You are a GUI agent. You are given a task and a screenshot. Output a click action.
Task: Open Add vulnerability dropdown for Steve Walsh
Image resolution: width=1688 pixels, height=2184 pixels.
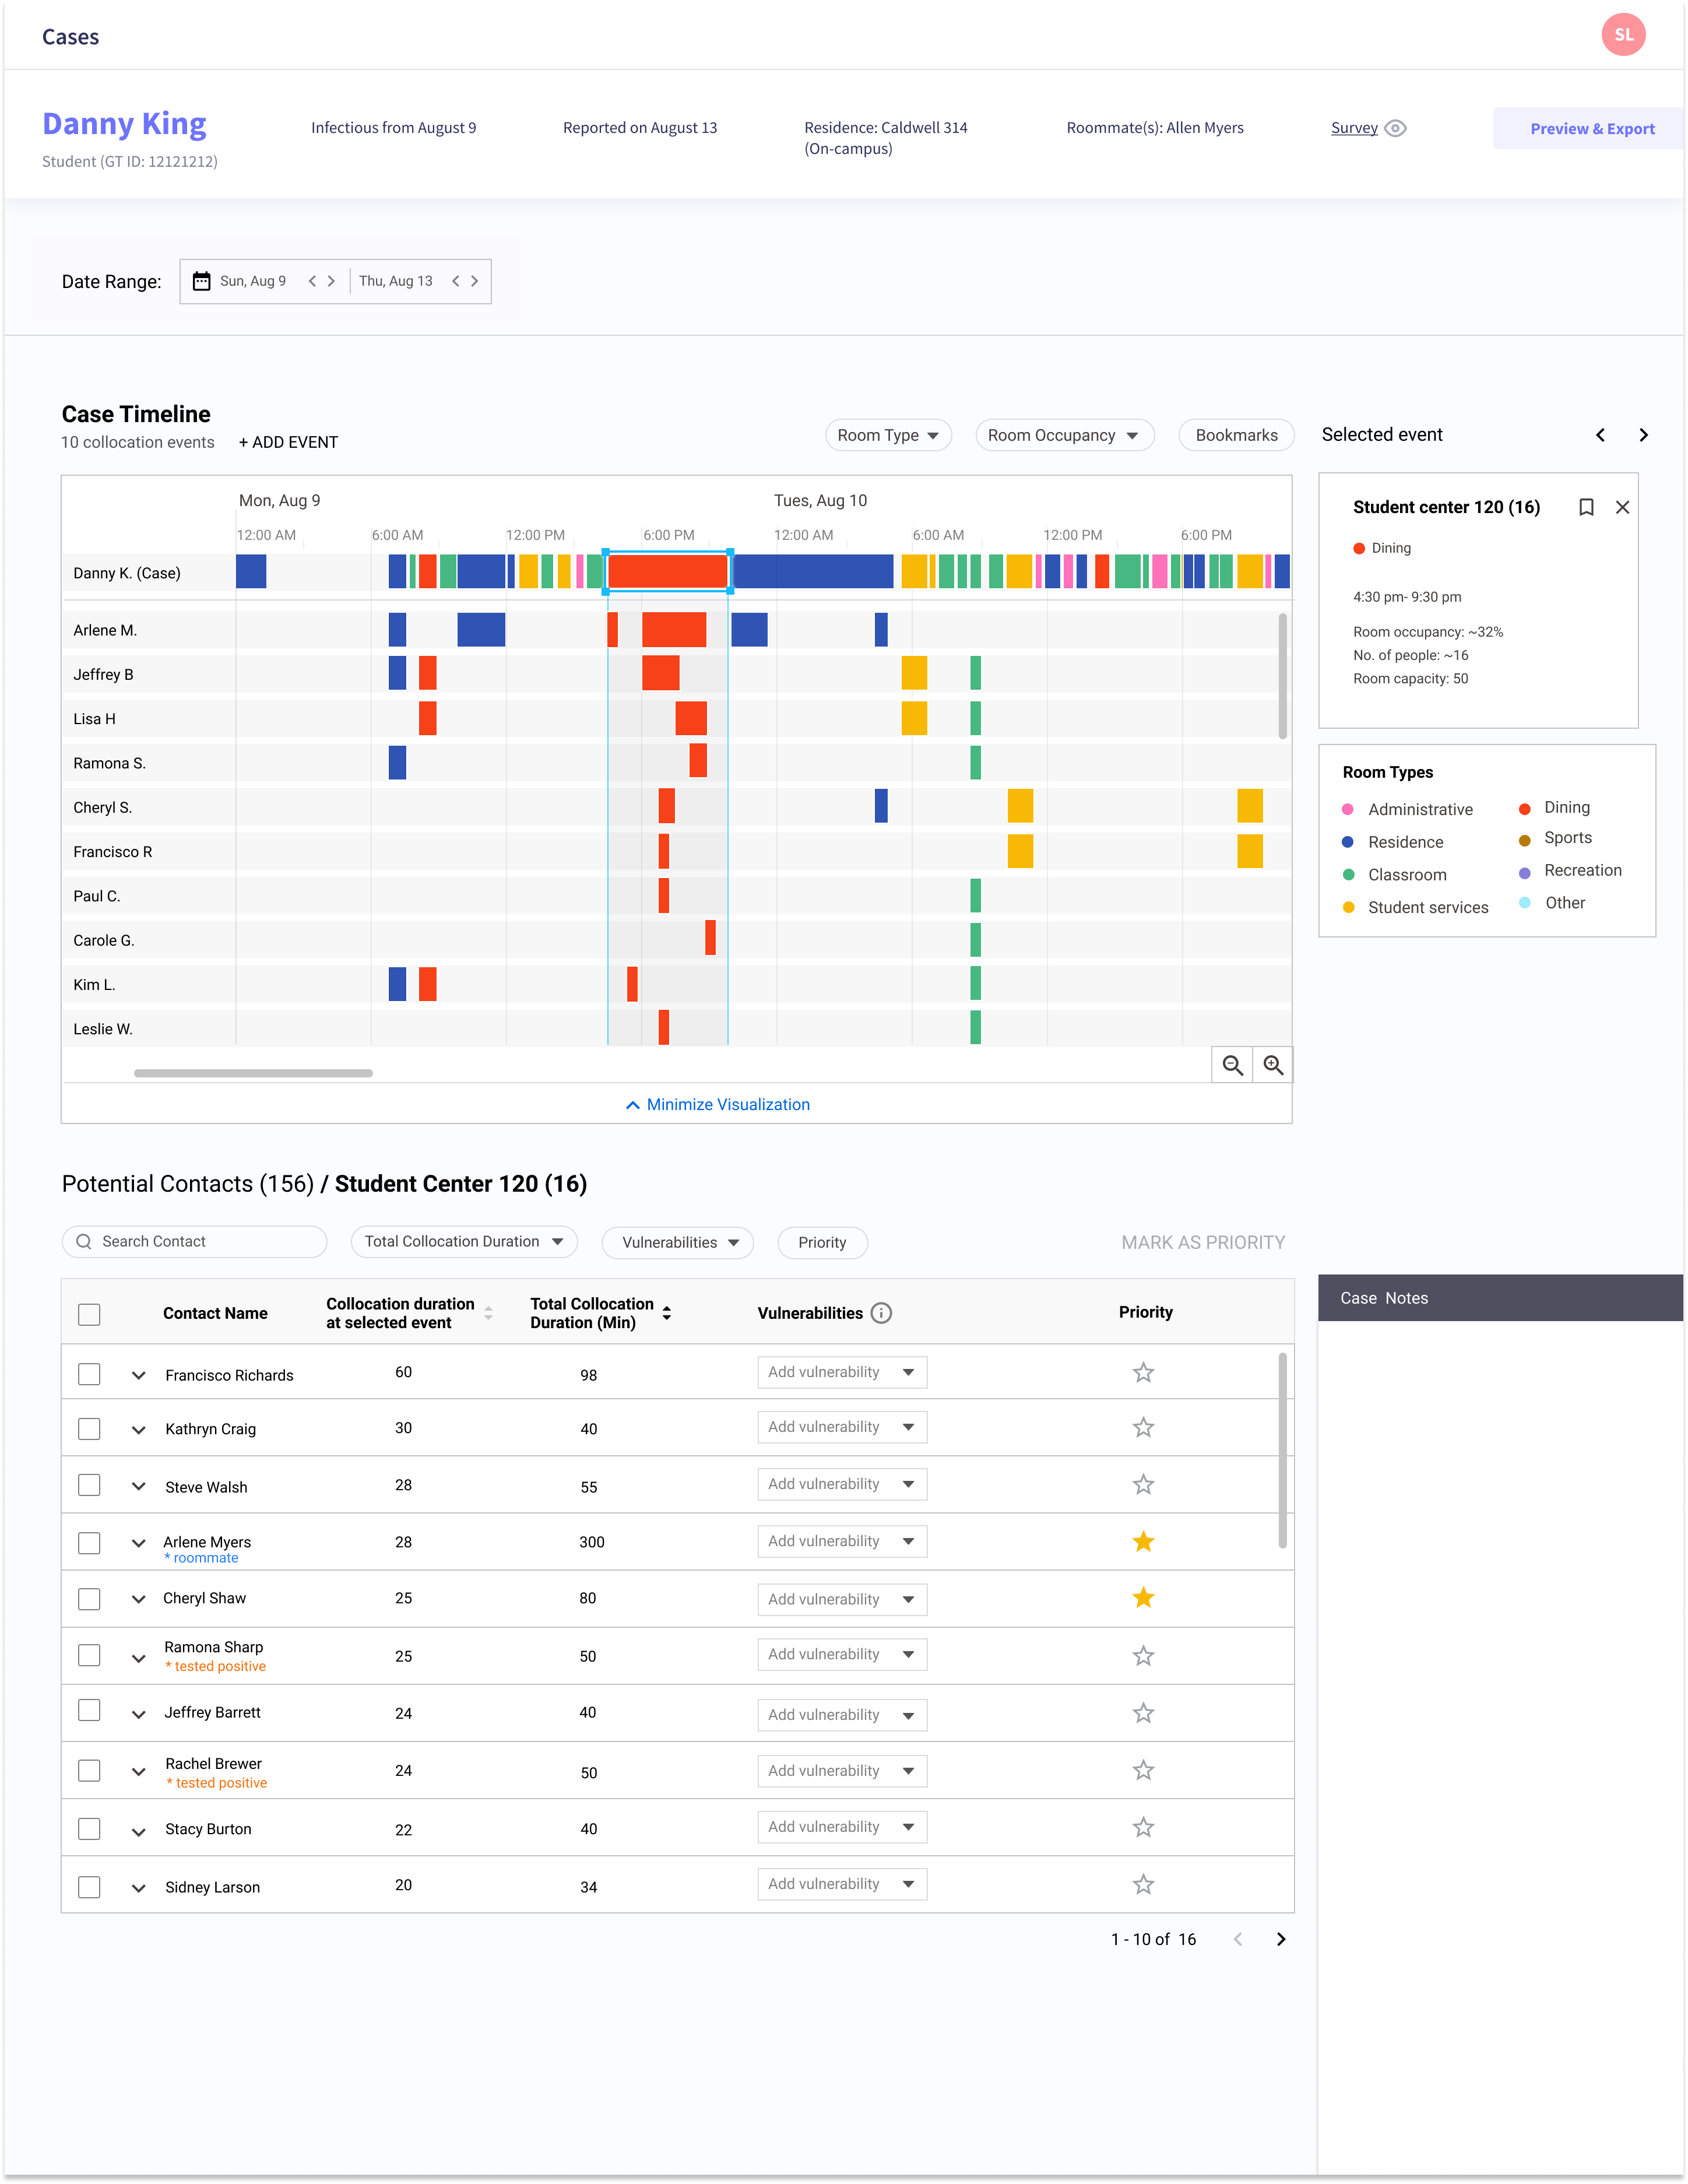[x=842, y=1484]
